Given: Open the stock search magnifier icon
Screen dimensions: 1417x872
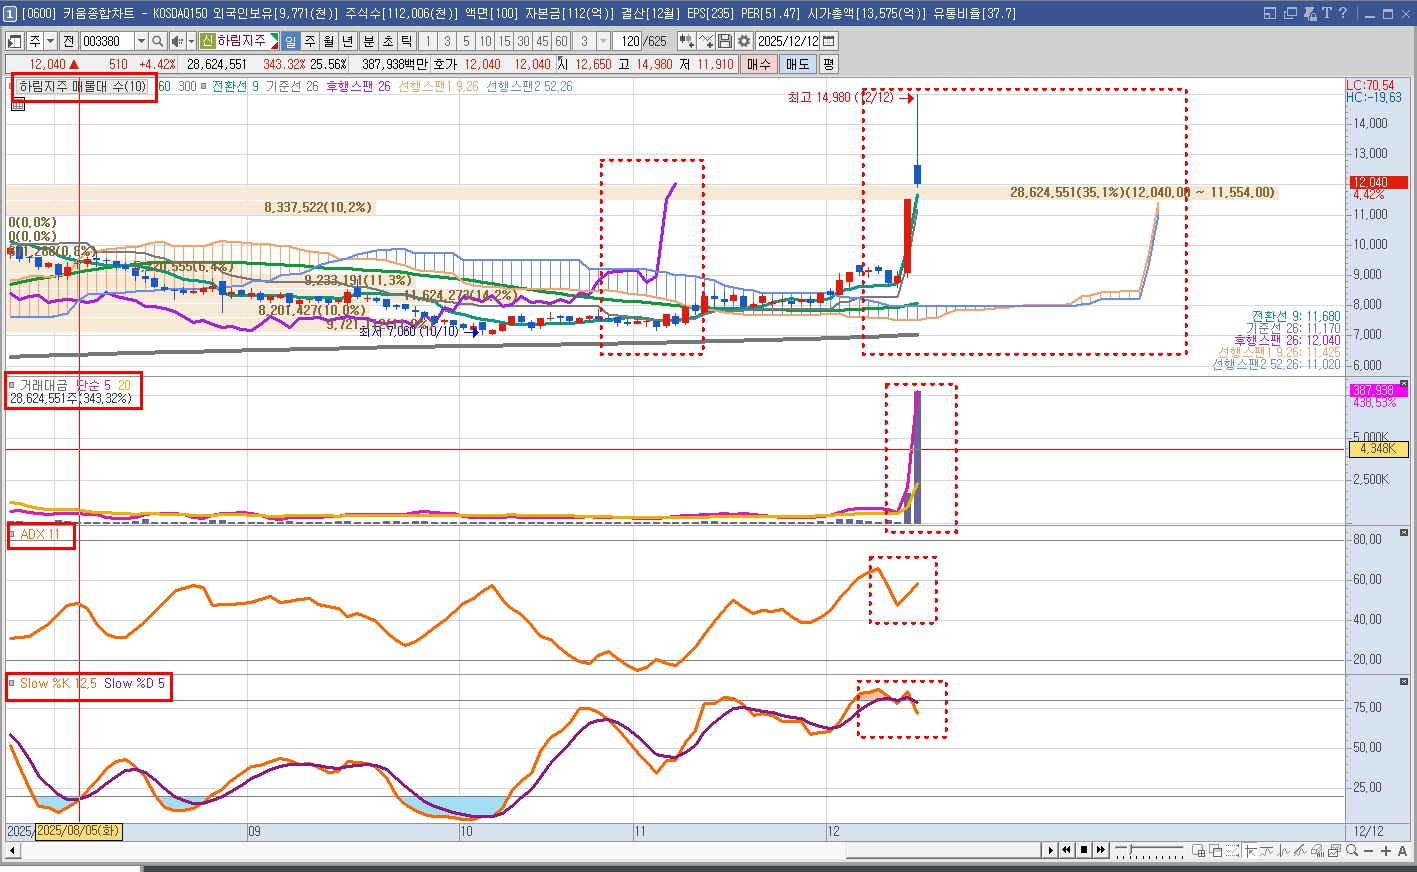Looking at the screenshot, I should 157,41.
